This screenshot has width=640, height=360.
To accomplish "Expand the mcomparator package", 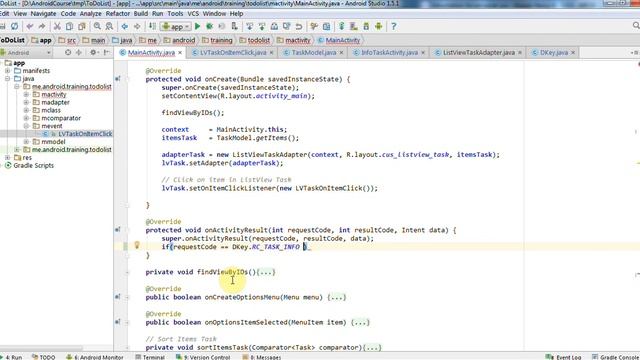I will [x=26, y=118].
